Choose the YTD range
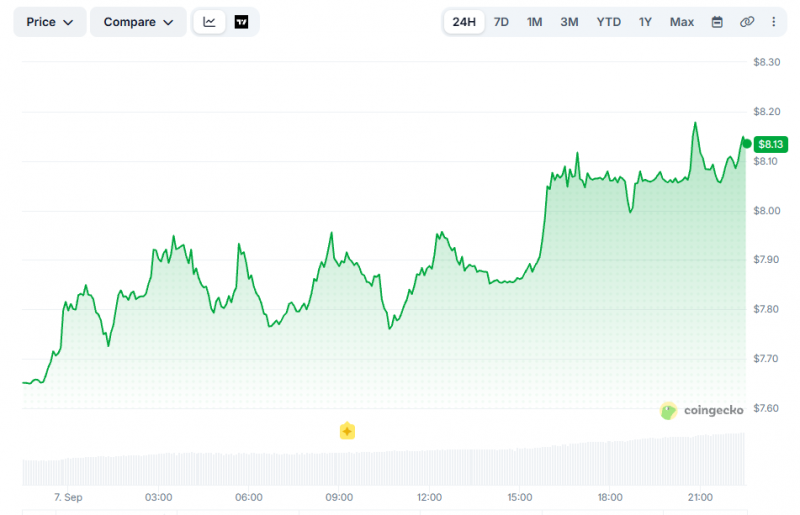Image resolution: width=800 pixels, height=515 pixels. [609, 22]
